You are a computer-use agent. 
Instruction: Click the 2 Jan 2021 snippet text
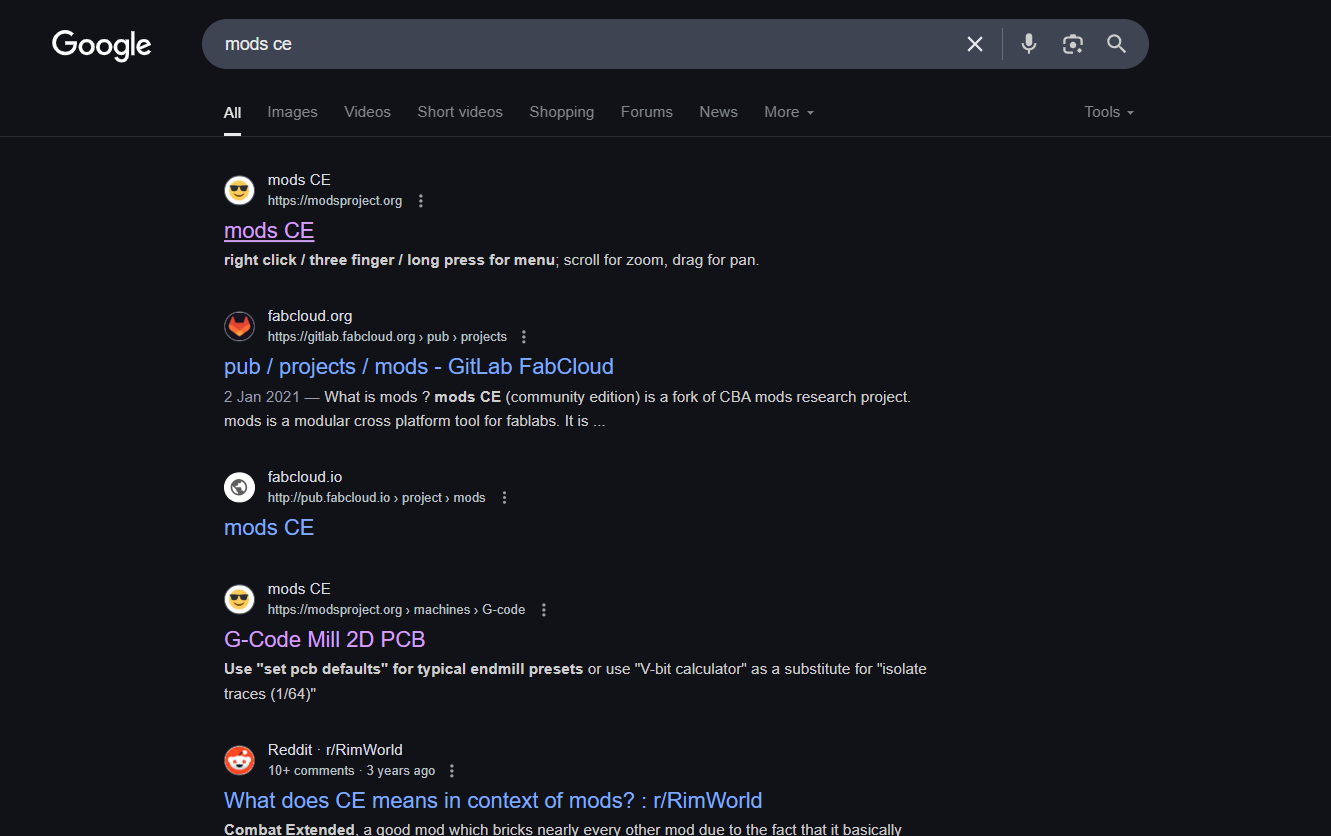pyautogui.click(x=260, y=397)
